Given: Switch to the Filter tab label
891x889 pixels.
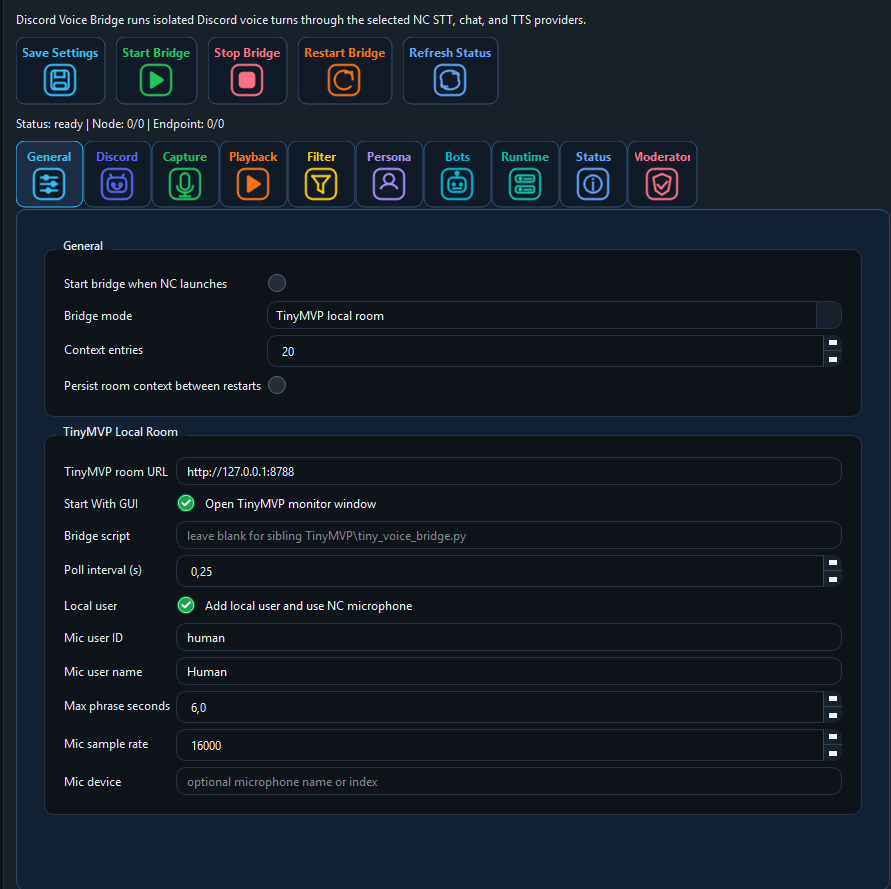Looking at the screenshot, I should [321, 157].
